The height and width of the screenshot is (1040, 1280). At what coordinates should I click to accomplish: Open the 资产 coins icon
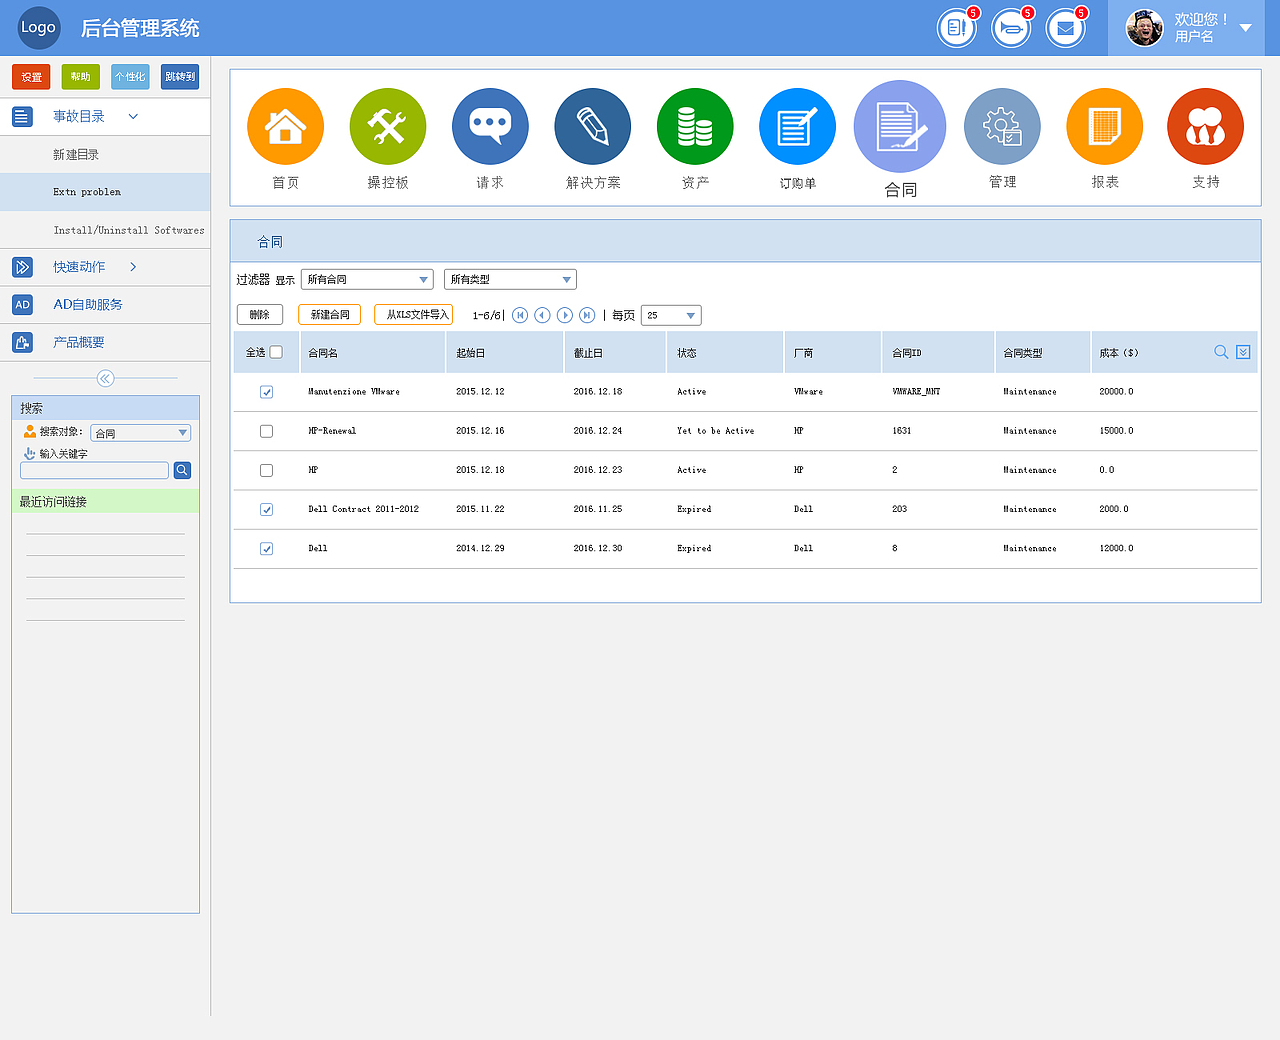point(695,127)
